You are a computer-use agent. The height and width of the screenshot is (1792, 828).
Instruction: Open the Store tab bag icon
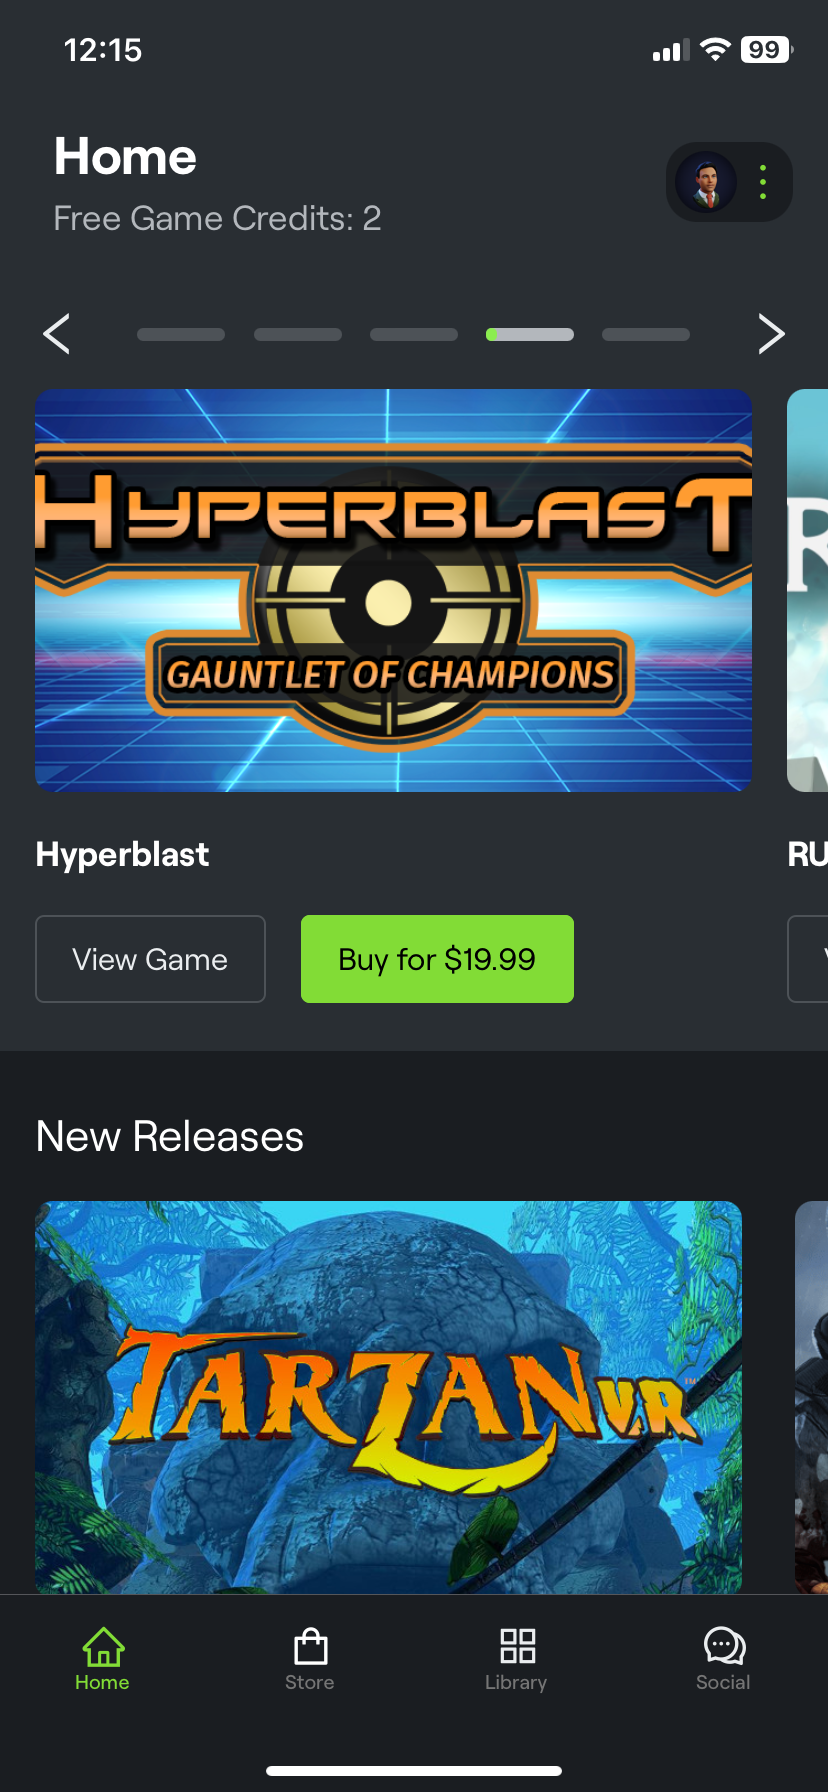(x=310, y=1646)
